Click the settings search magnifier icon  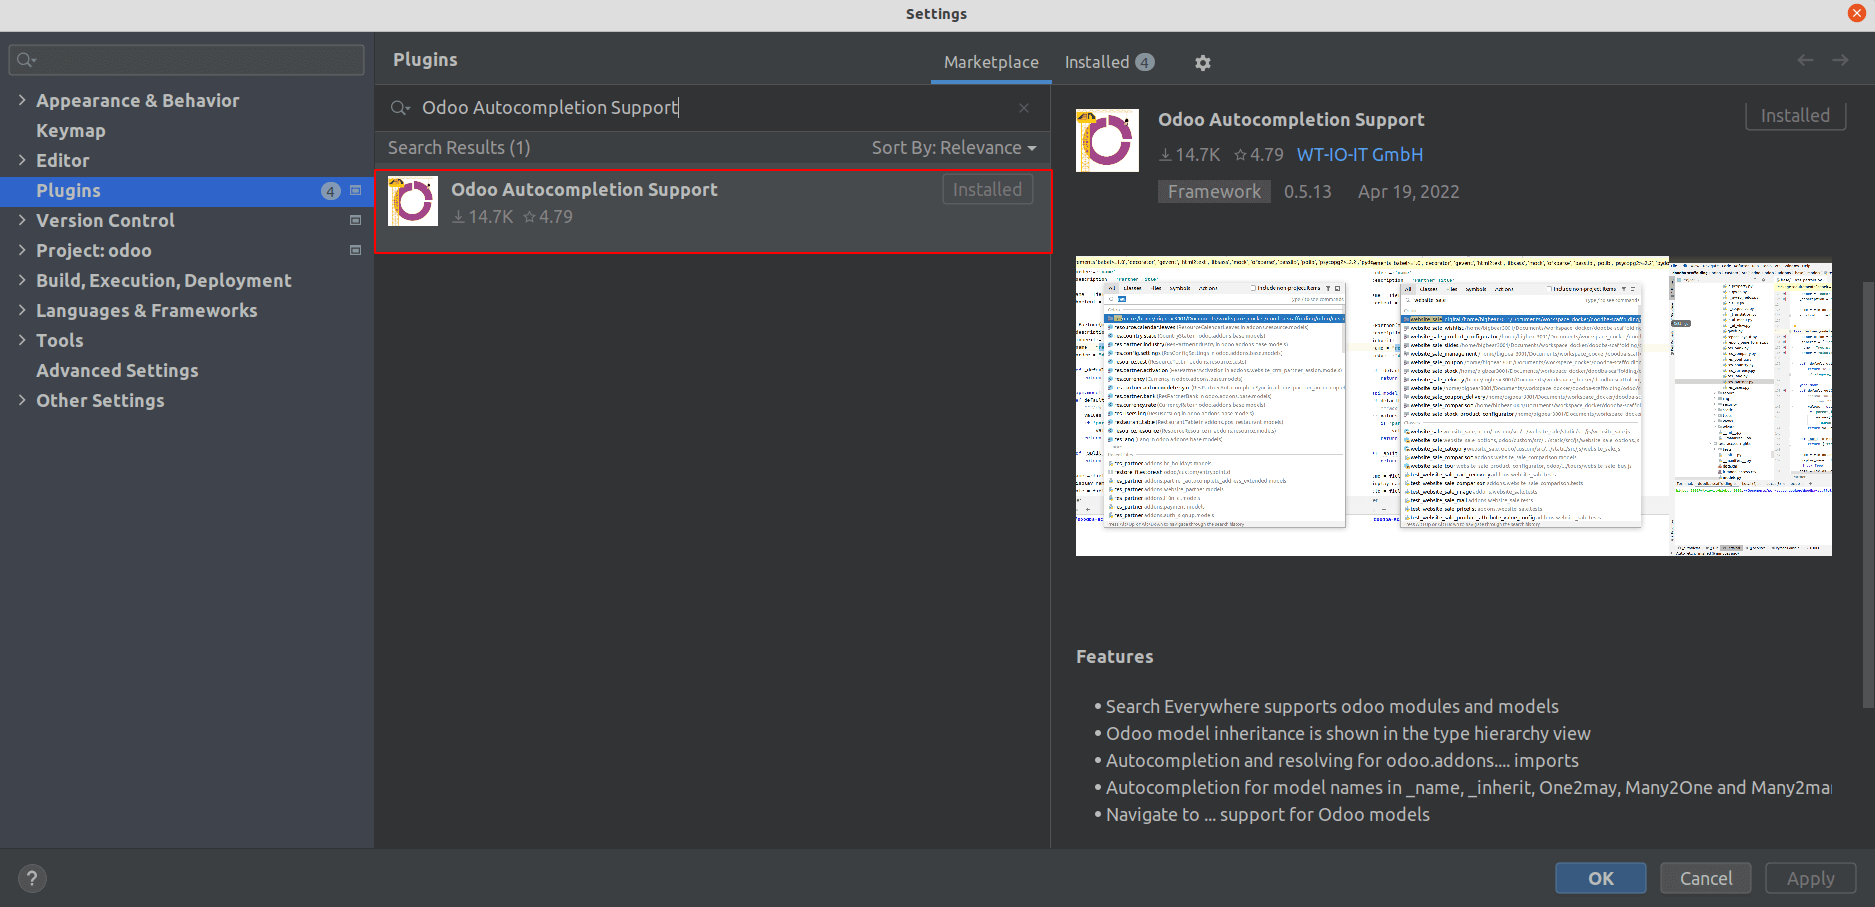point(26,60)
